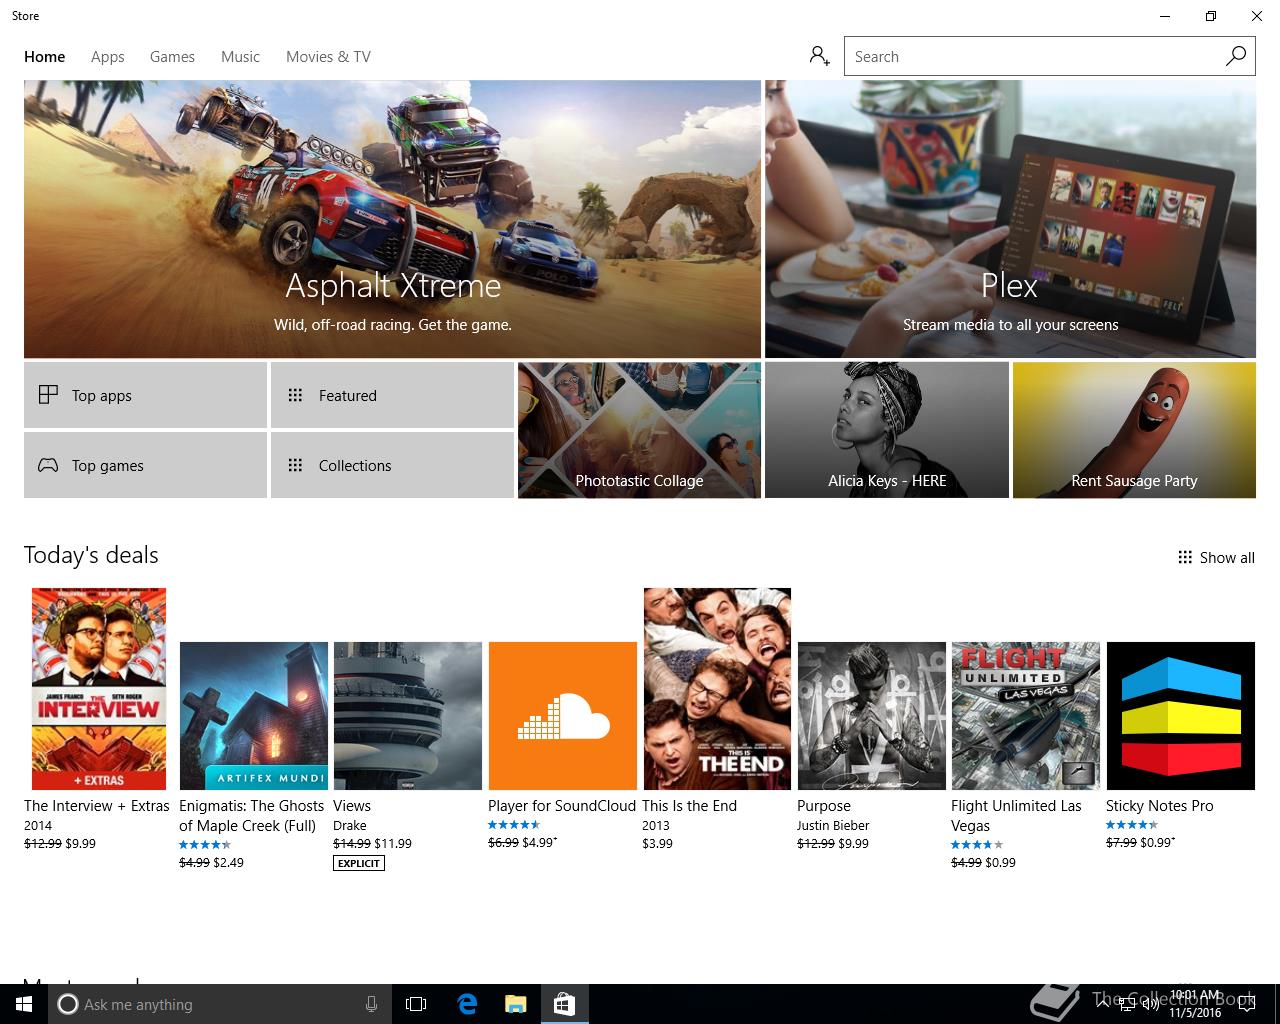Open Enigmatis Ghosts of Maple Creek cover
Image resolution: width=1280 pixels, height=1024 pixels.
[x=253, y=716]
